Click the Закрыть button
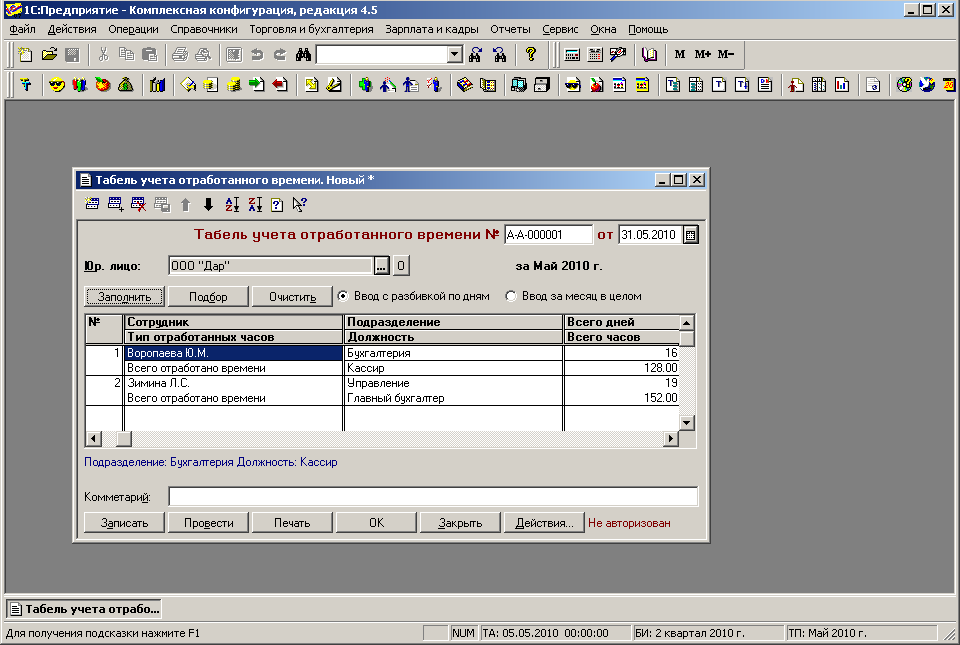960x645 pixels. [x=460, y=523]
